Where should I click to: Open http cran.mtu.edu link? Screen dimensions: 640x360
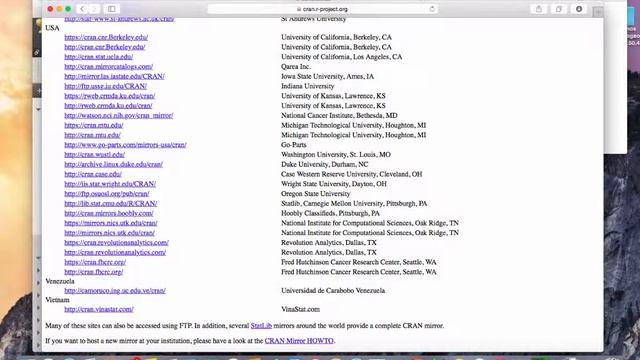tap(93, 135)
